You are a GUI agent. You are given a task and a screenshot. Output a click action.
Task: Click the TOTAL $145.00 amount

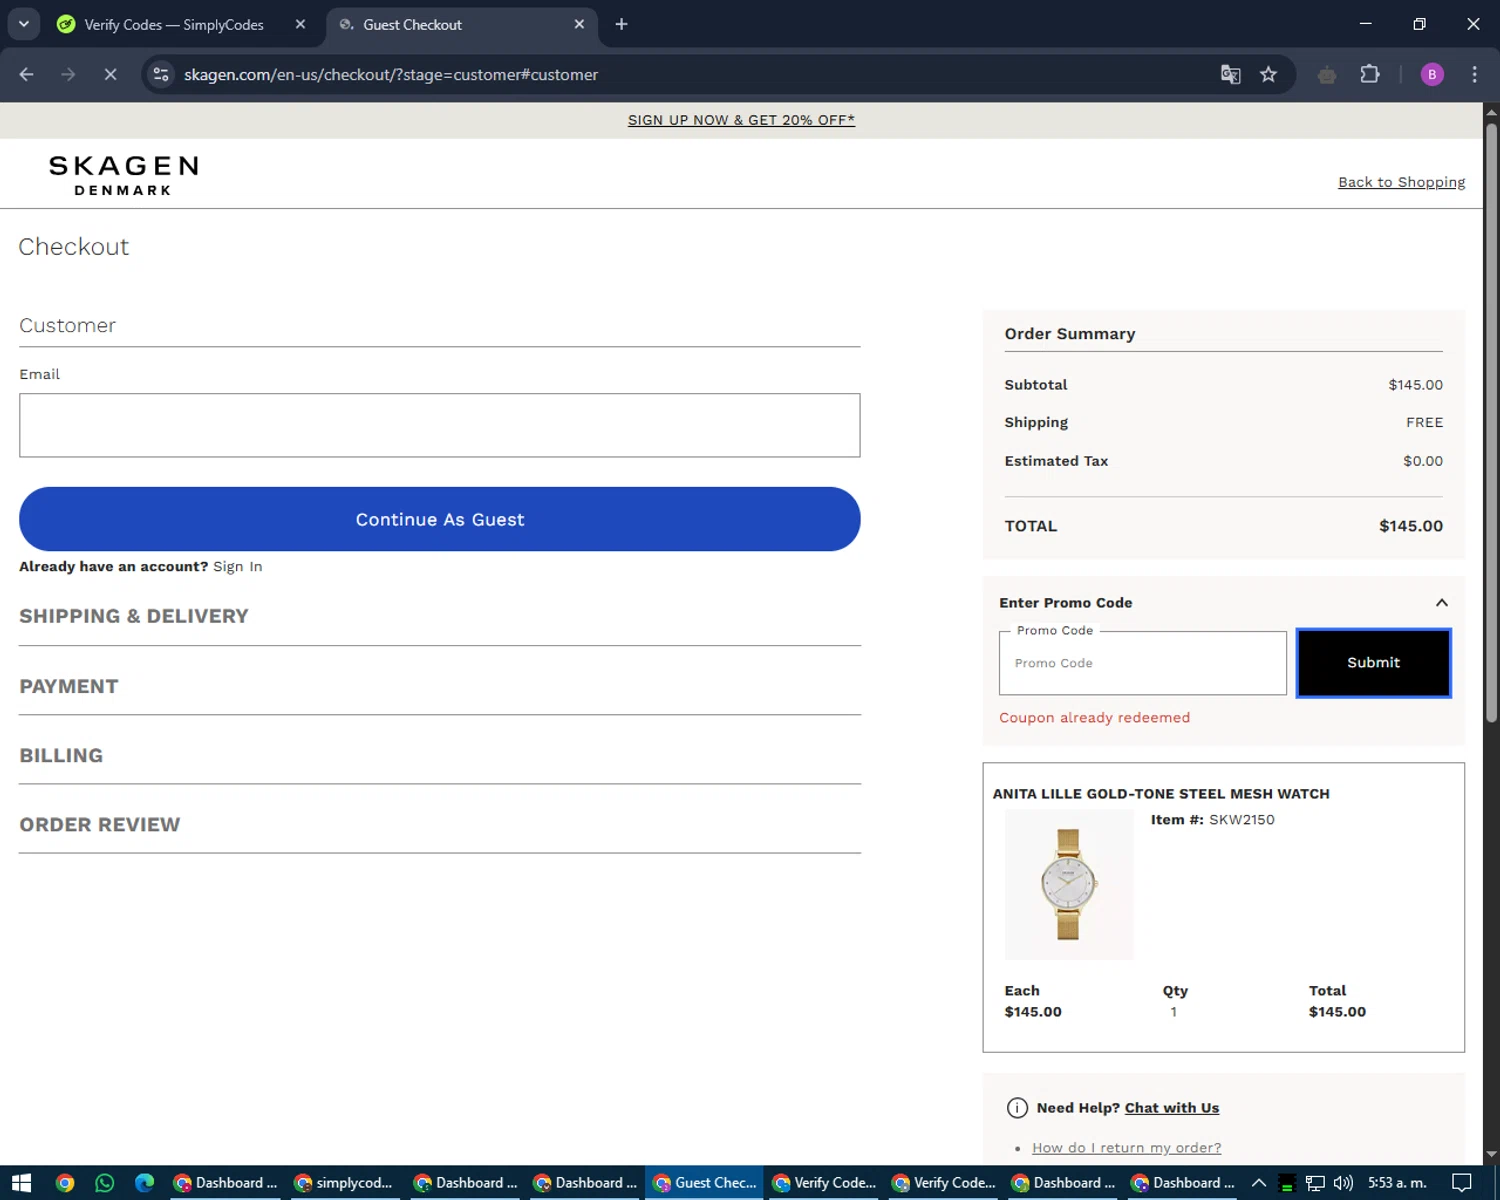(1410, 526)
